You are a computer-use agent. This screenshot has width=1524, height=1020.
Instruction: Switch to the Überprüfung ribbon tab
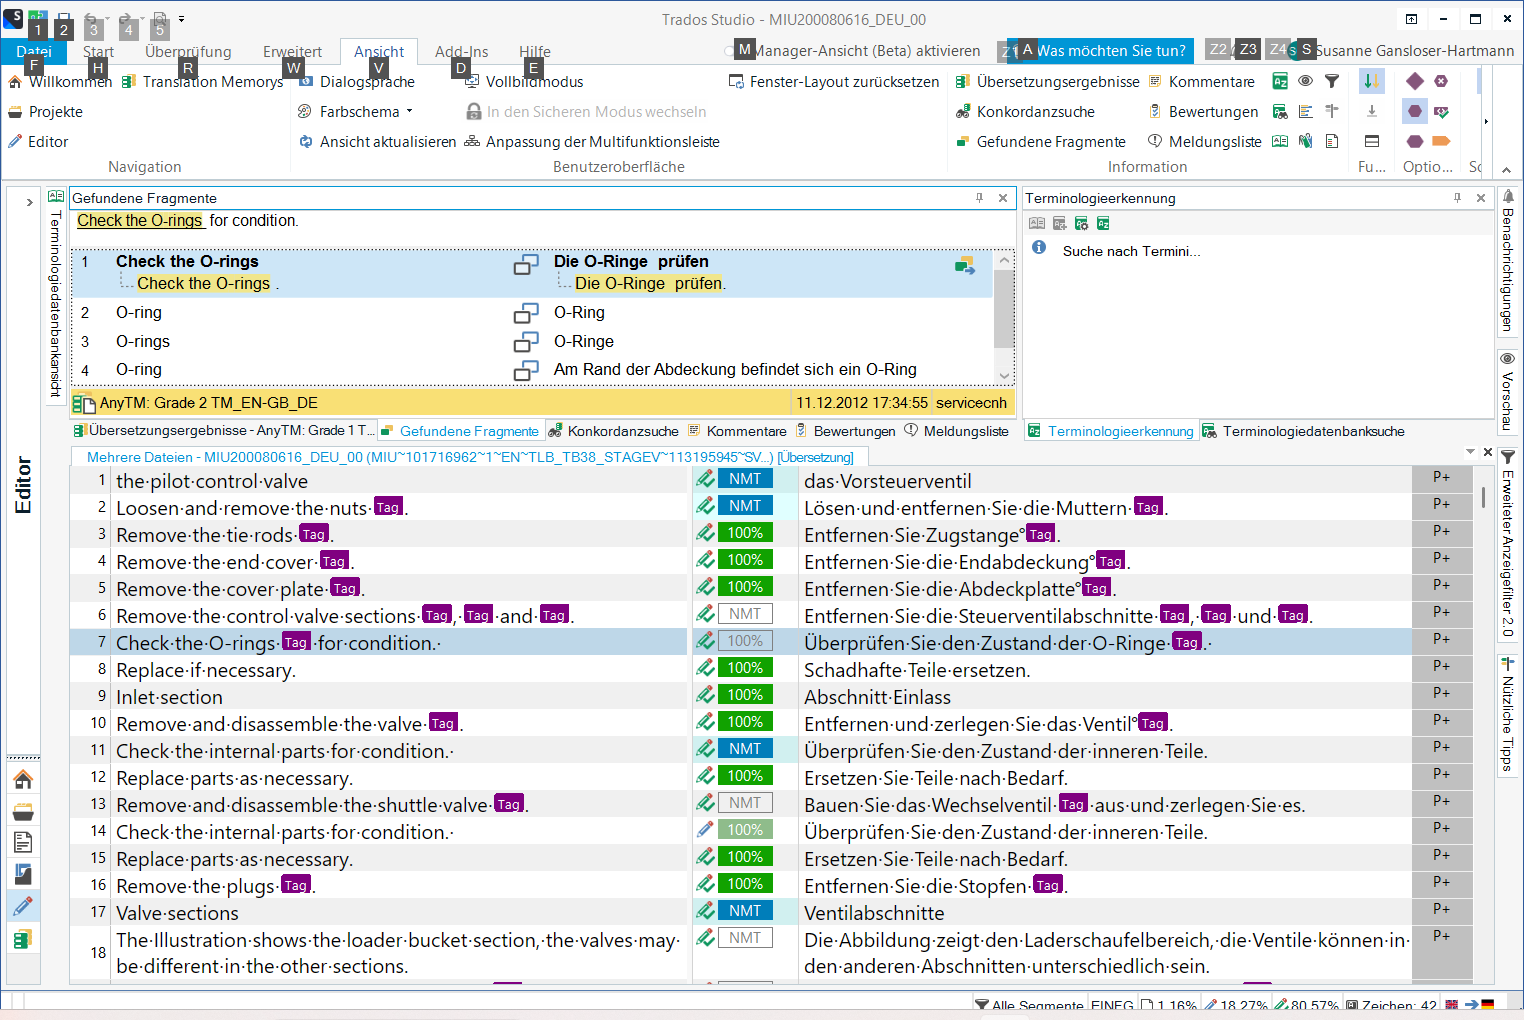tap(188, 52)
